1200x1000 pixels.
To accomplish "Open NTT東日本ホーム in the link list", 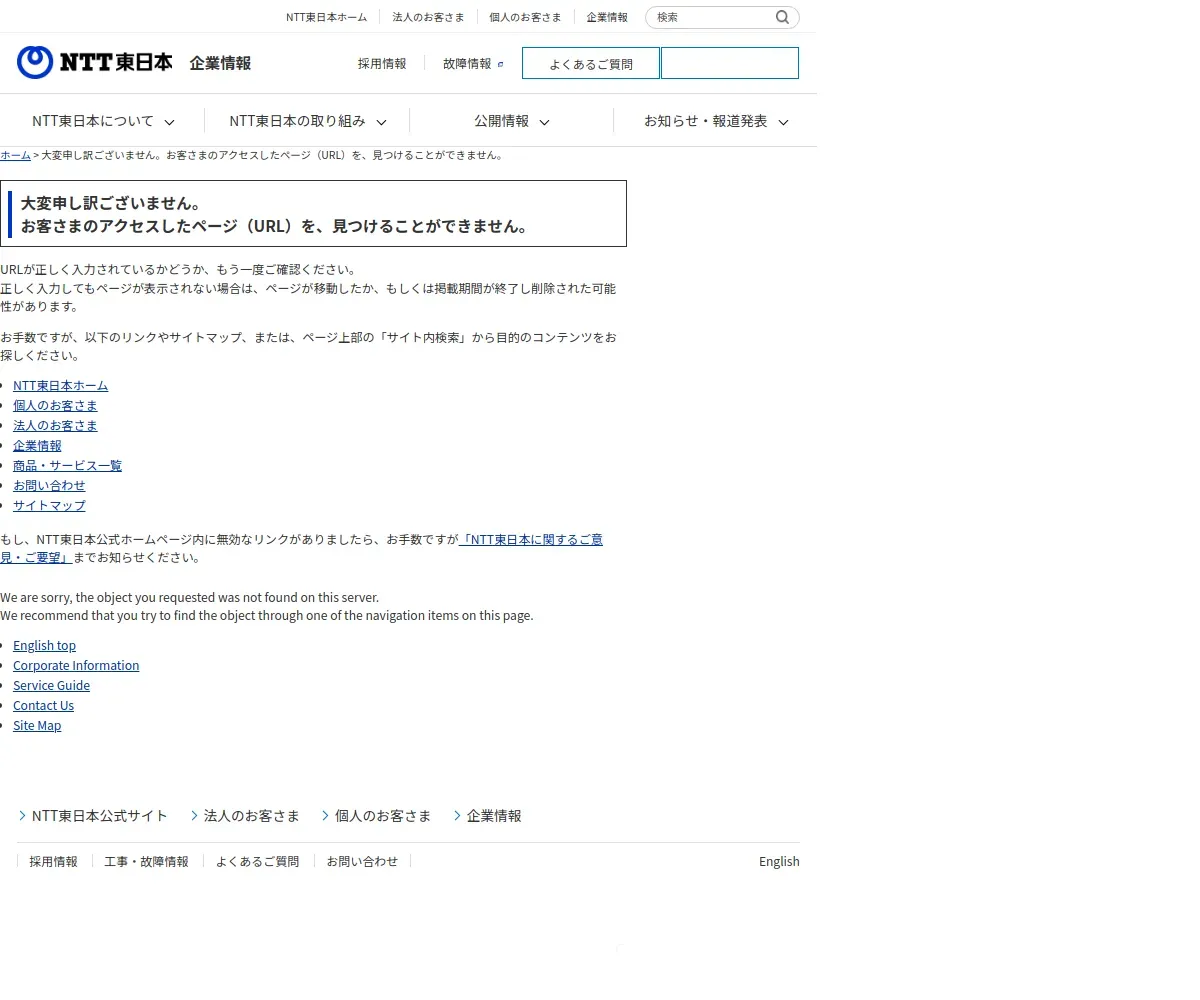I will (x=60, y=385).
